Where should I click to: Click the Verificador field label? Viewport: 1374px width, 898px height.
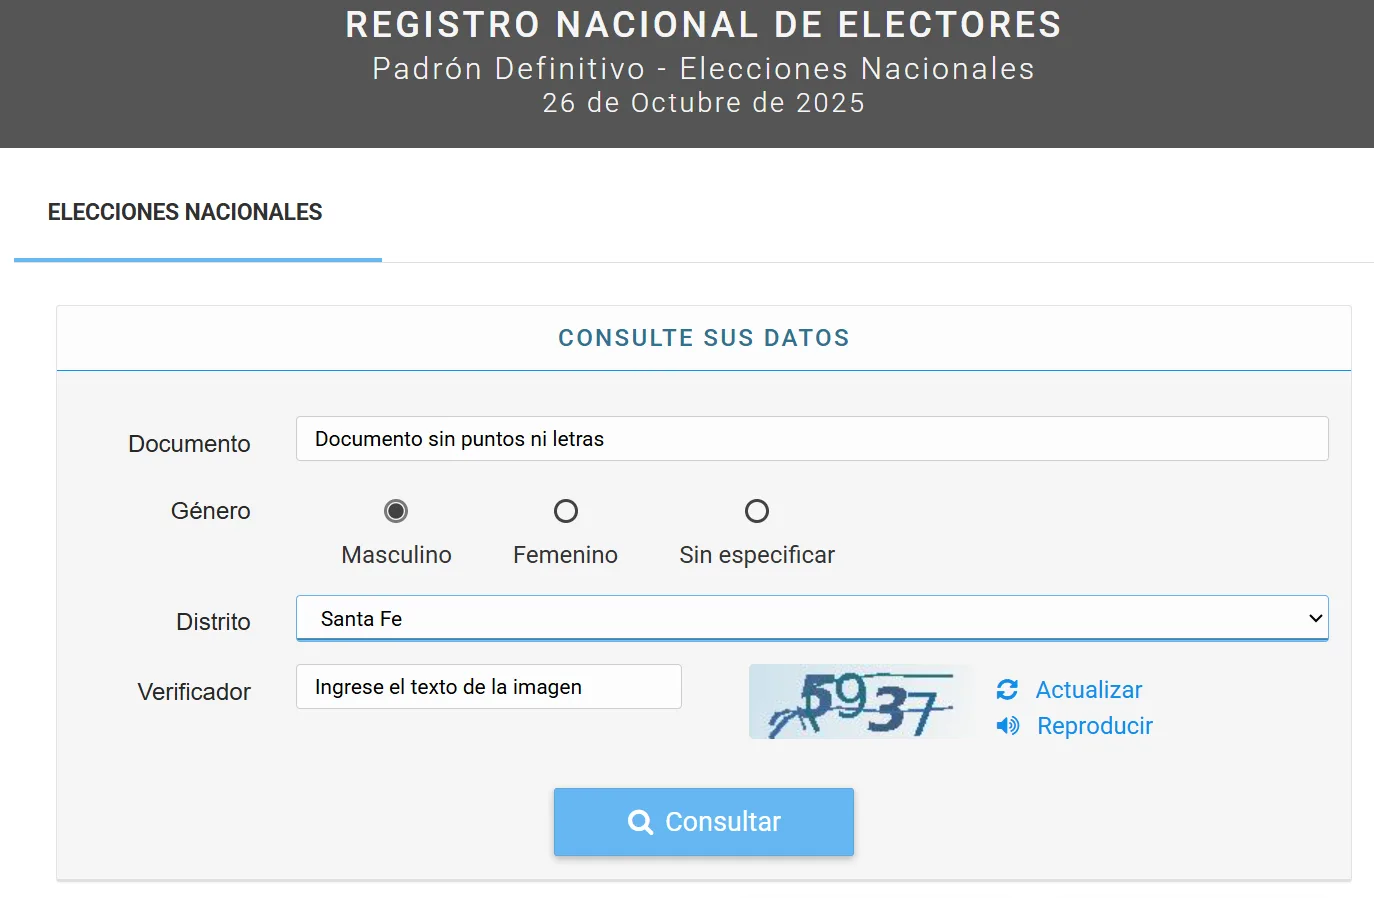194,692
